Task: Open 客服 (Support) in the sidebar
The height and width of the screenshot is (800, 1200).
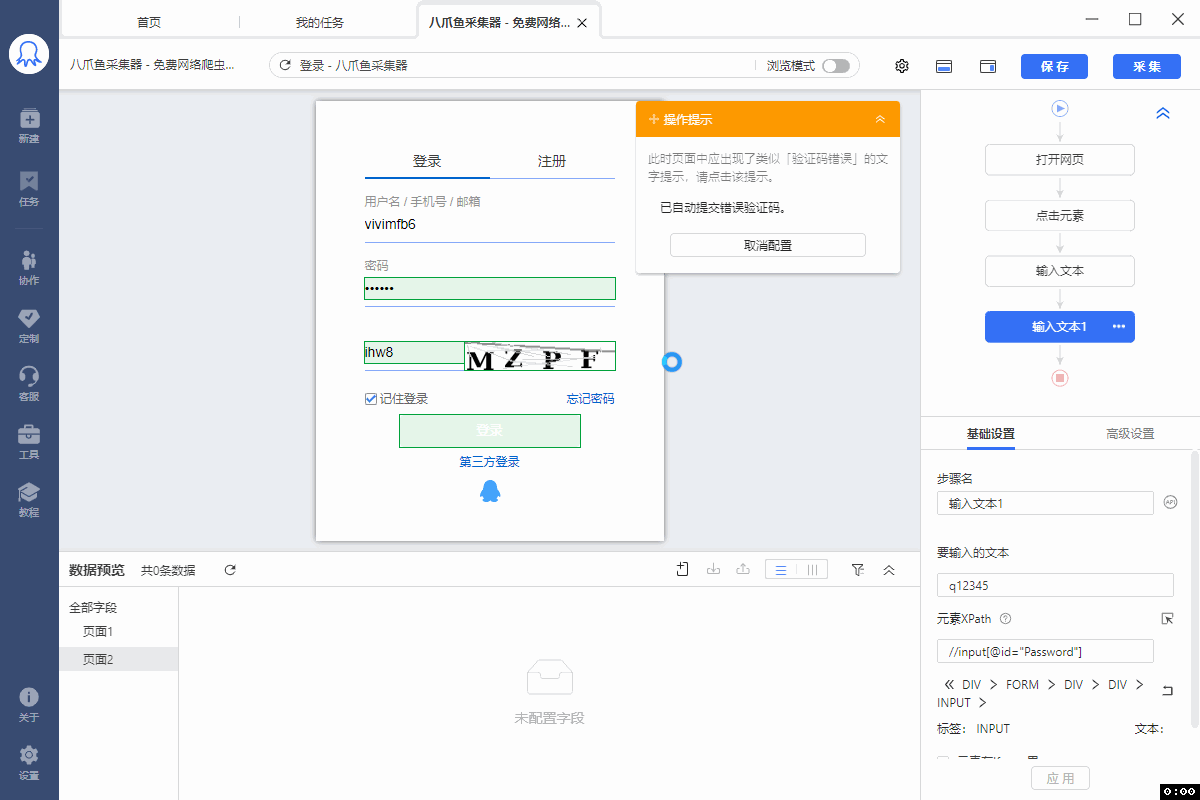Action: [x=29, y=384]
